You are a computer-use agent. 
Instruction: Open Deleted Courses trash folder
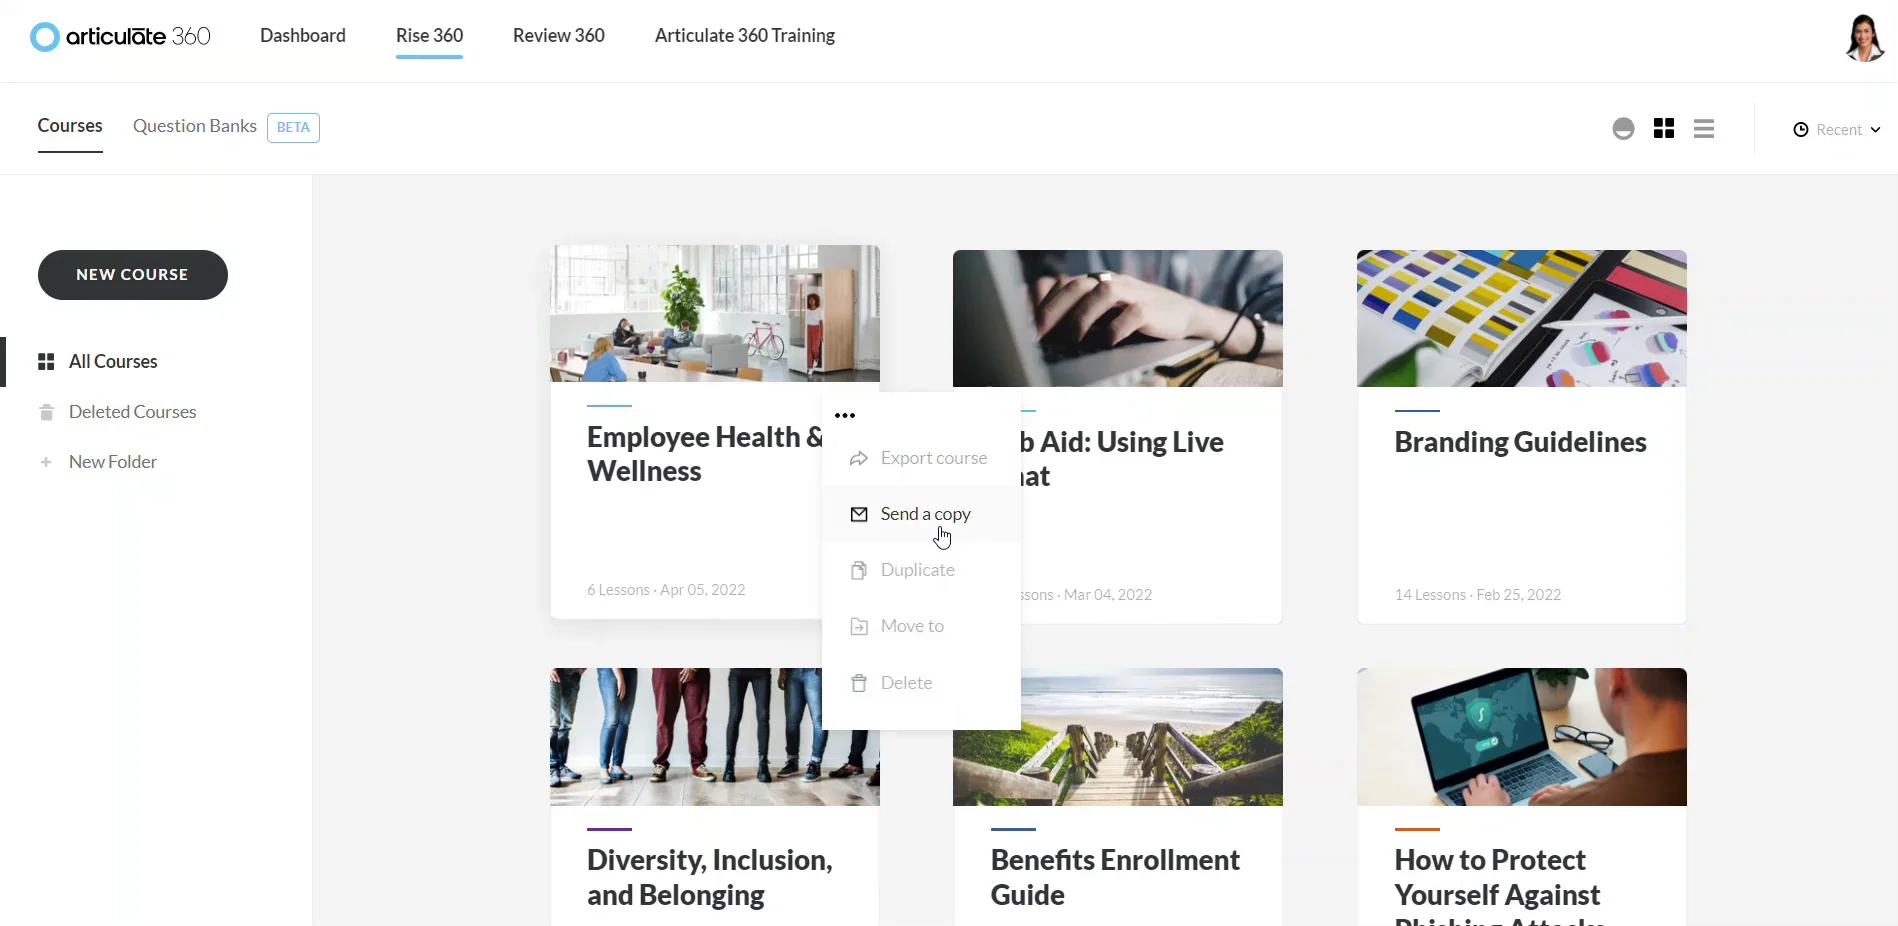pos(117,412)
